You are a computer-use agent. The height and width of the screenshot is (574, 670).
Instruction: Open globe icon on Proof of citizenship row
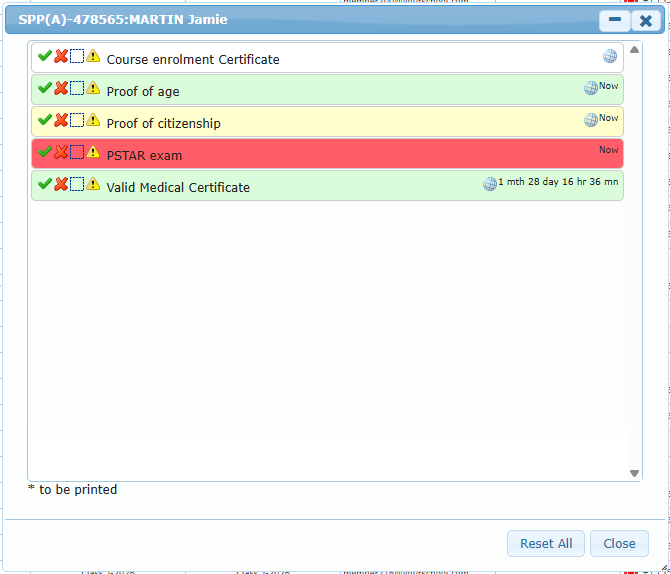pyautogui.click(x=591, y=120)
